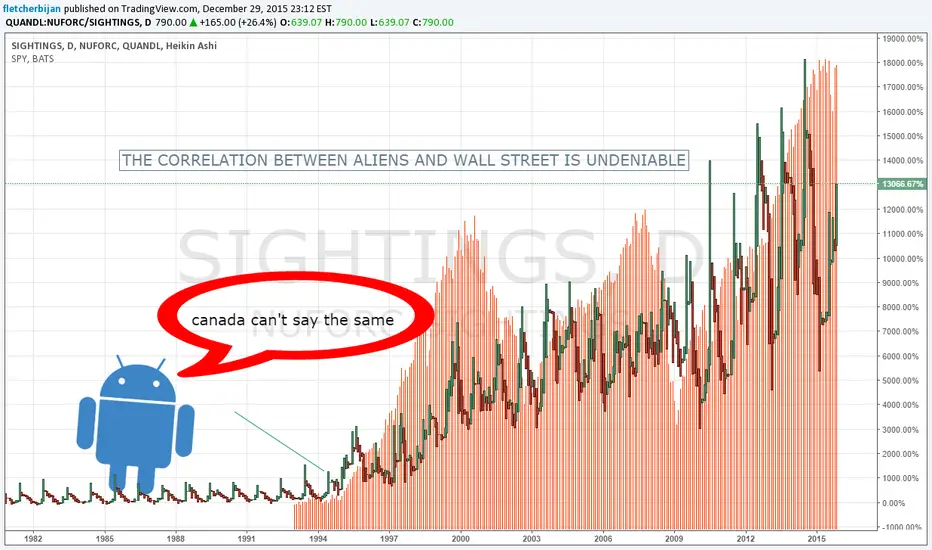Click the 7000.00% axis label
The image size is (932, 550).
coord(904,331)
